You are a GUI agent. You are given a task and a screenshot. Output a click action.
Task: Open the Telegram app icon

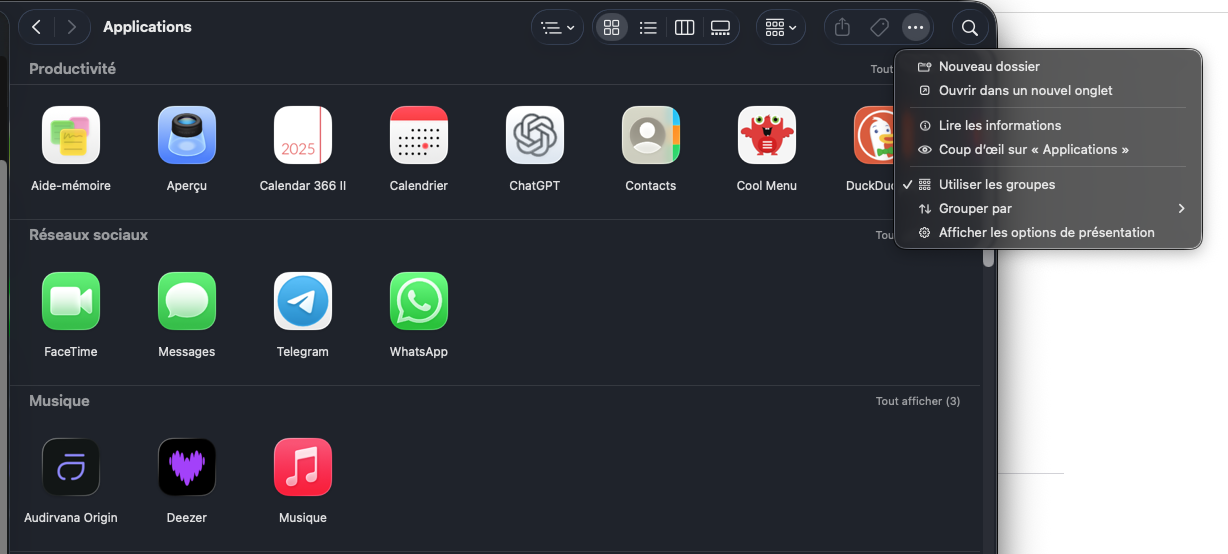pyautogui.click(x=303, y=301)
